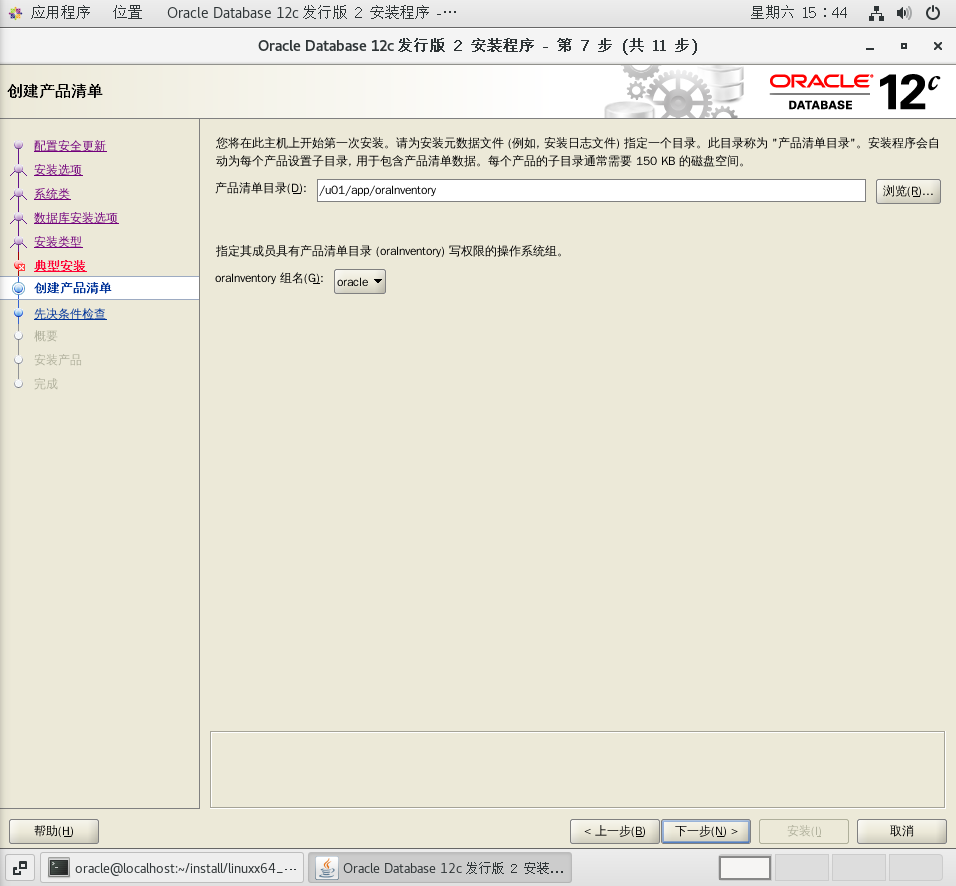The image size is (956, 886).
Task: Open the 应用程序 menu
Action: (60, 13)
